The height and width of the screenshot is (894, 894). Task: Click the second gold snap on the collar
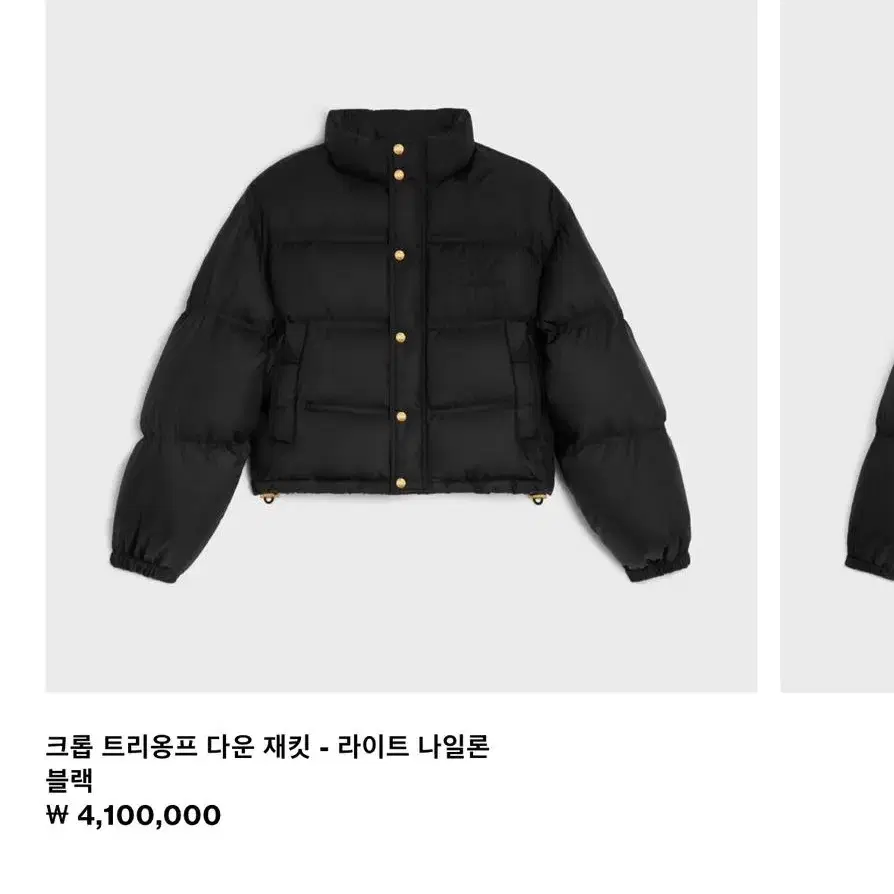click(x=399, y=174)
